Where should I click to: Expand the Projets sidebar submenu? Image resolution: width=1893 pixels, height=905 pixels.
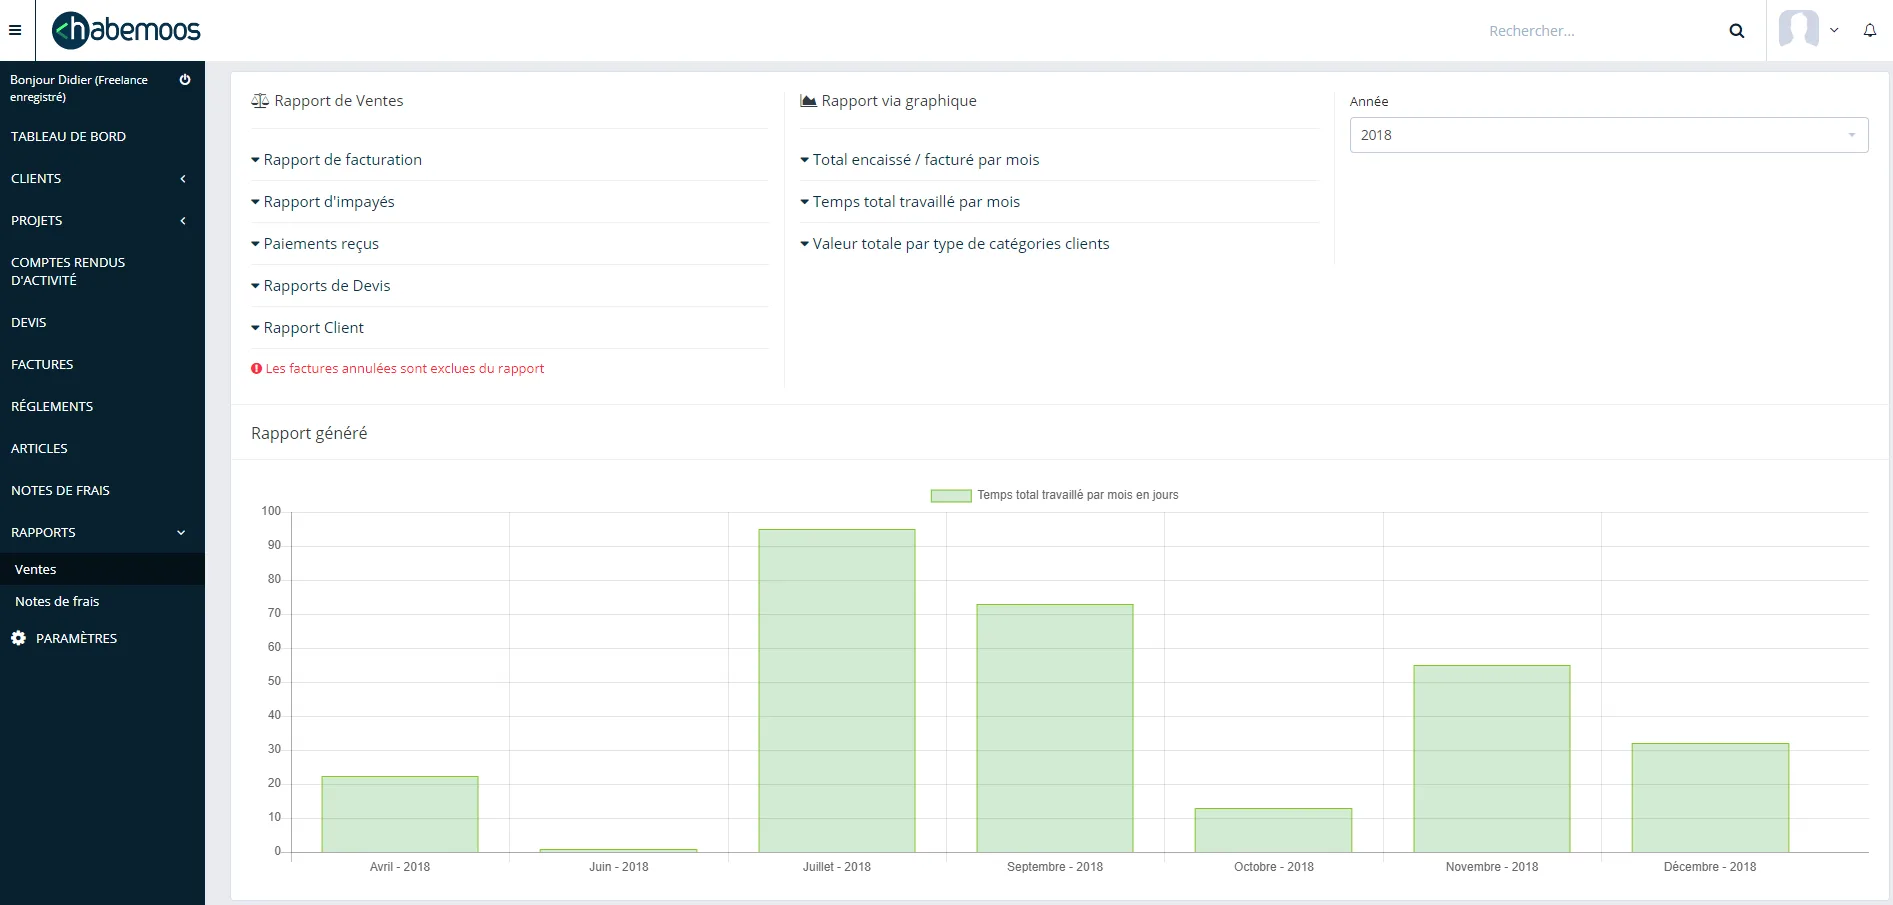102,220
